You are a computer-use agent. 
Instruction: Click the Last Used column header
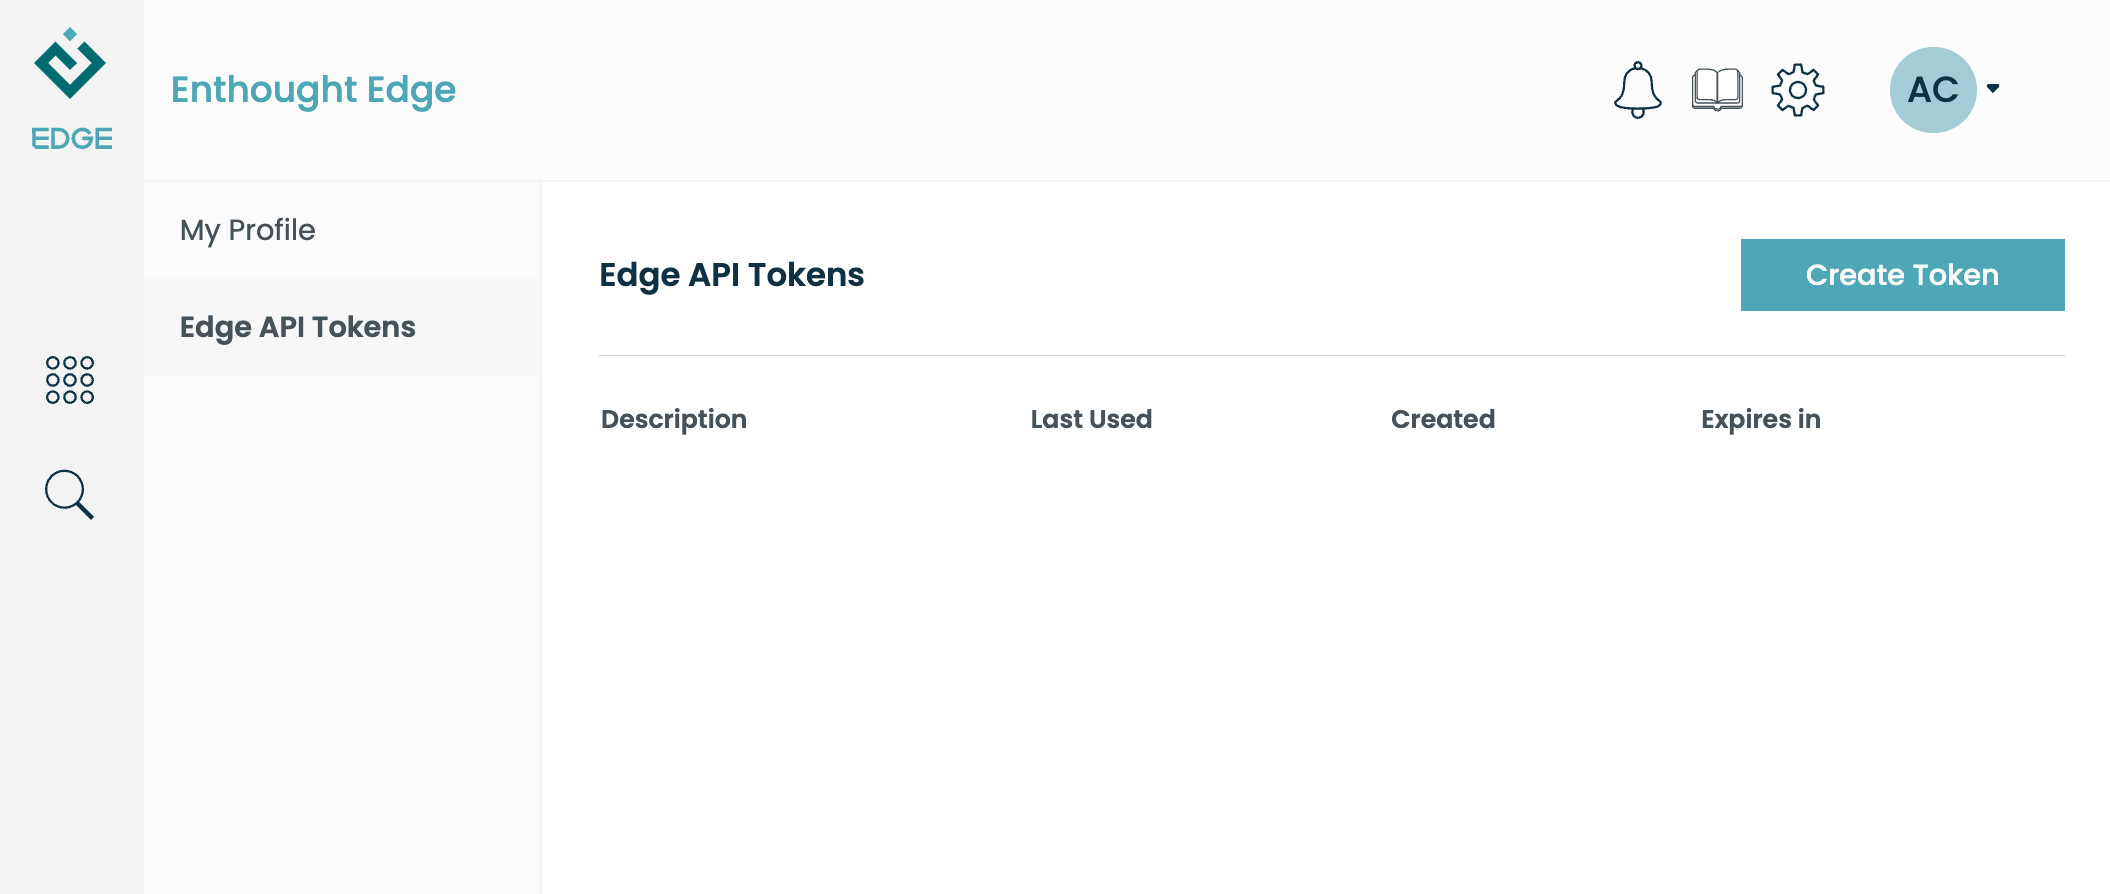[1091, 419]
